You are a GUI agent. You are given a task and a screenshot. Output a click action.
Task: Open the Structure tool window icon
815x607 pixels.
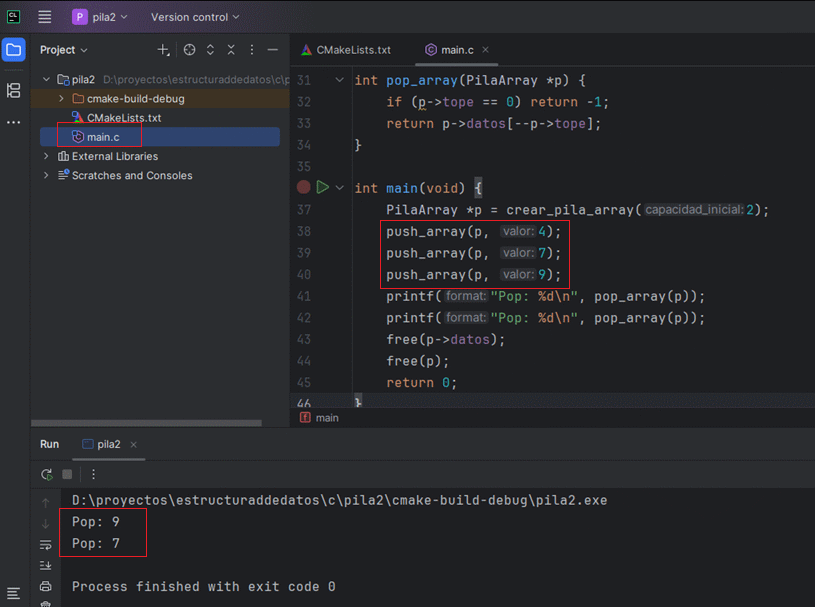(x=13, y=91)
